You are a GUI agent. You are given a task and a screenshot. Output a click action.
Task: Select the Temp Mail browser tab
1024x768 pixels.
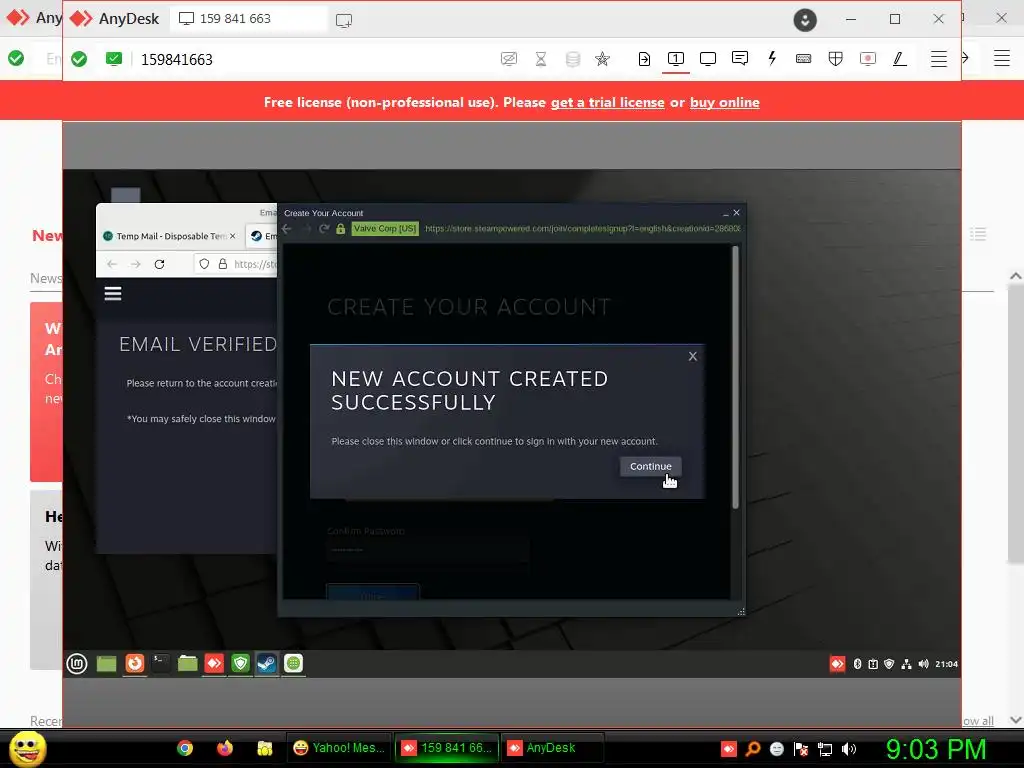pos(170,236)
